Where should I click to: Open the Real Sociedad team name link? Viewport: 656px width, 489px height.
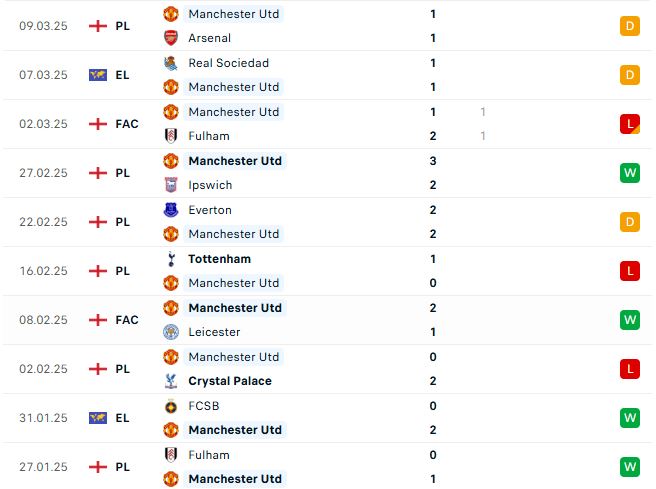tap(228, 63)
